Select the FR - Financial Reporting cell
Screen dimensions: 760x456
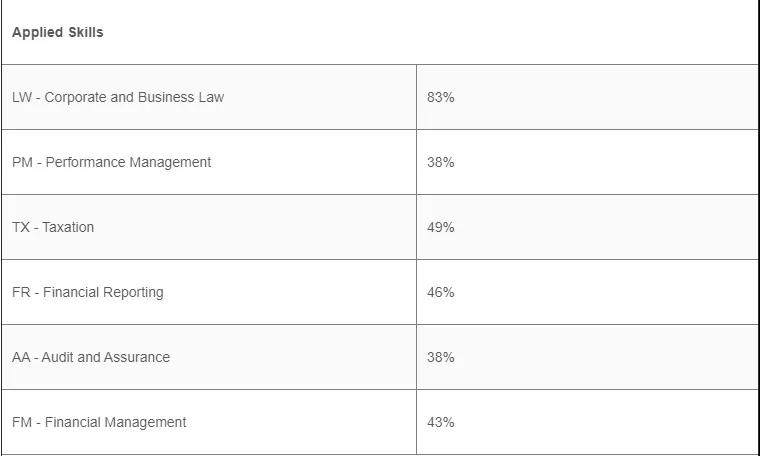[x=88, y=292]
